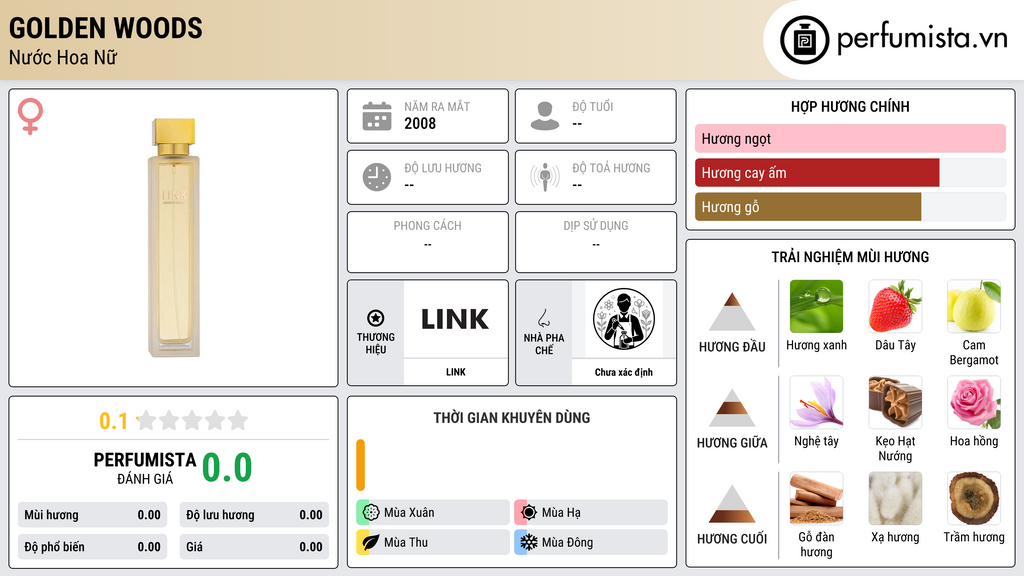Image resolution: width=1024 pixels, height=576 pixels.
Task: Click the Mùa Hạ season label
Action: [x=561, y=513]
